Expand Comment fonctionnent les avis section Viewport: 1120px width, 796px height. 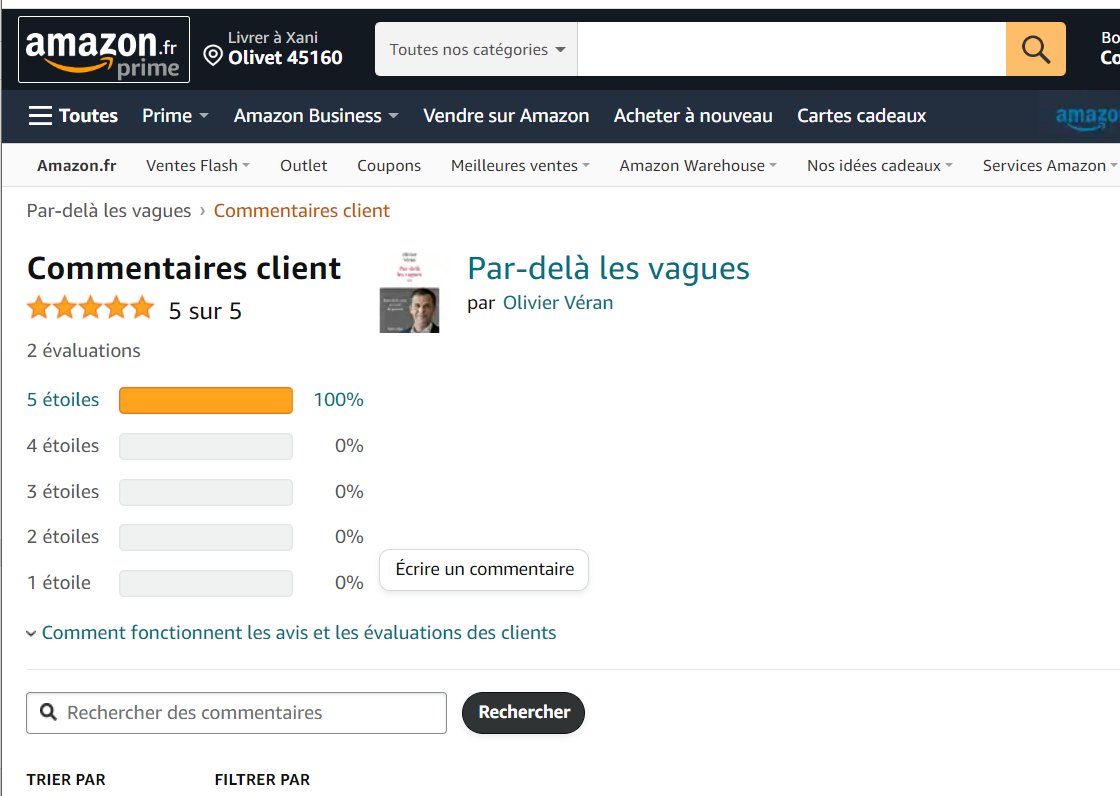coord(291,633)
